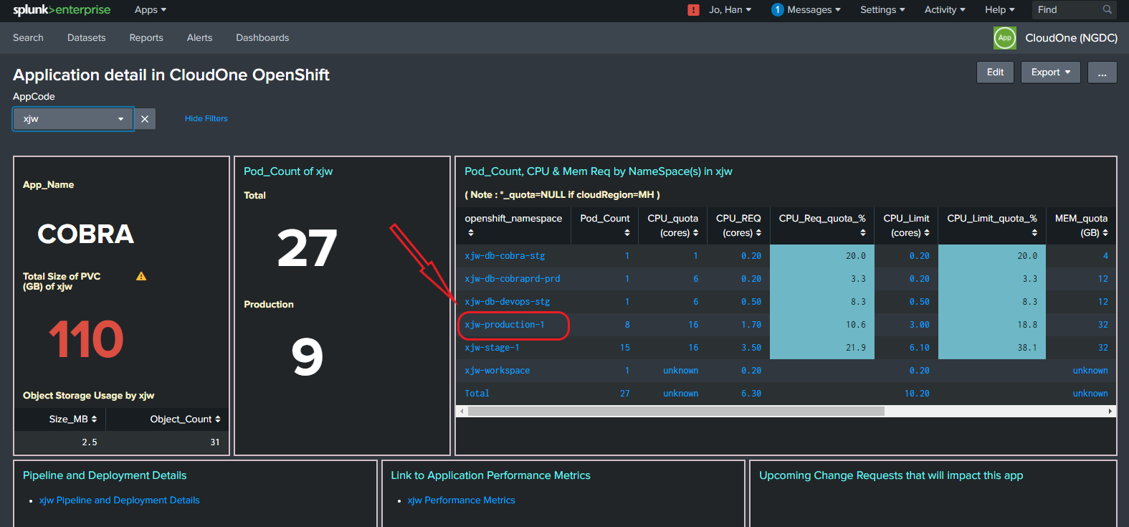Click the Edit button
The height and width of the screenshot is (527, 1129).
pos(995,72)
